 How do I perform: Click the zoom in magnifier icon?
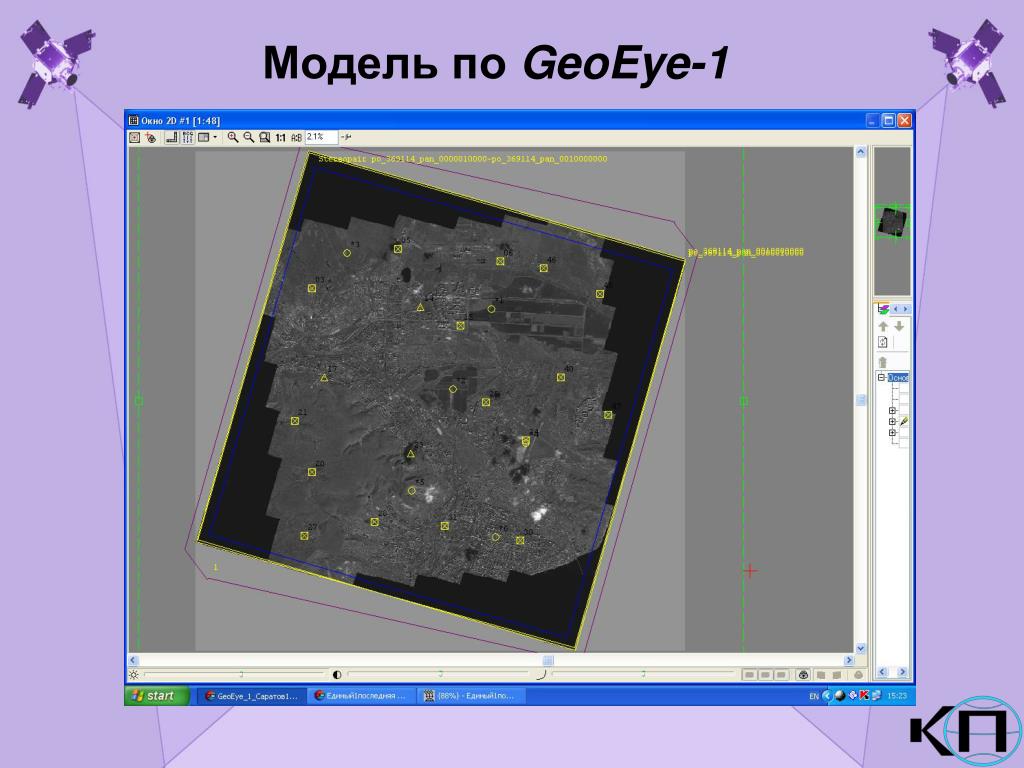232,137
